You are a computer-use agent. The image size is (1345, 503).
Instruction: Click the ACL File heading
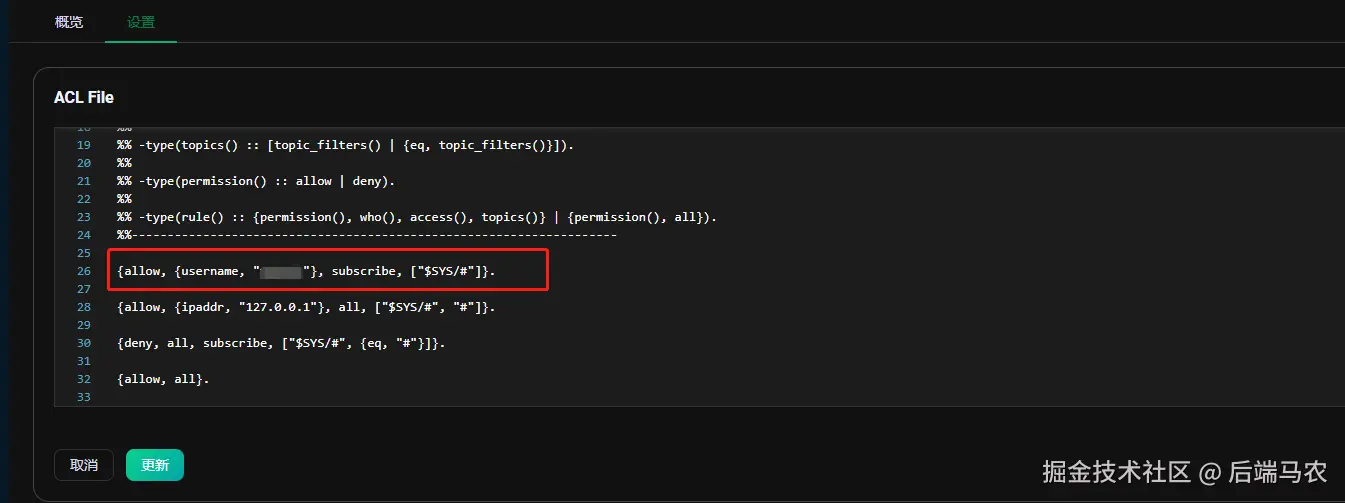[84, 97]
